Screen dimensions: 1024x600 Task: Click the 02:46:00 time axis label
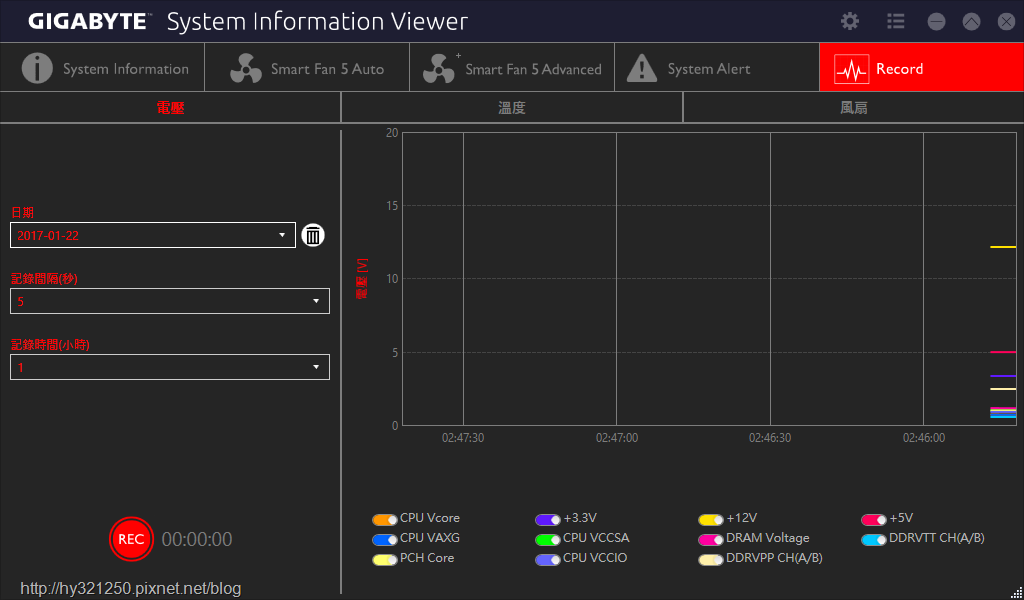pos(924,437)
